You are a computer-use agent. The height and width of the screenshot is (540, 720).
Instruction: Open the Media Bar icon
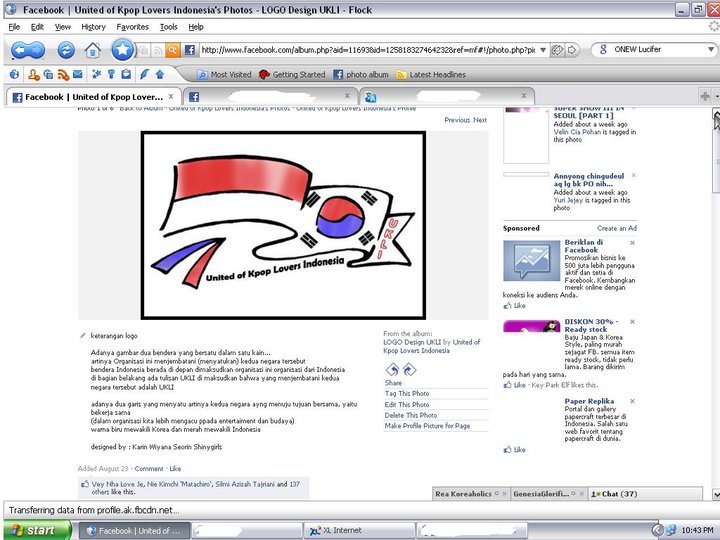[x=48, y=74]
